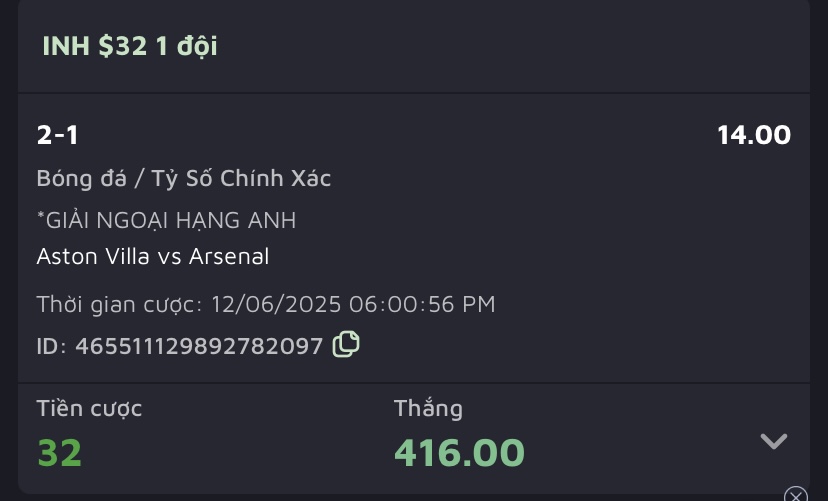The image size is (828, 501).
Task: Select the 2-1 exact score pick
Action: pyautogui.click(x=57, y=134)
